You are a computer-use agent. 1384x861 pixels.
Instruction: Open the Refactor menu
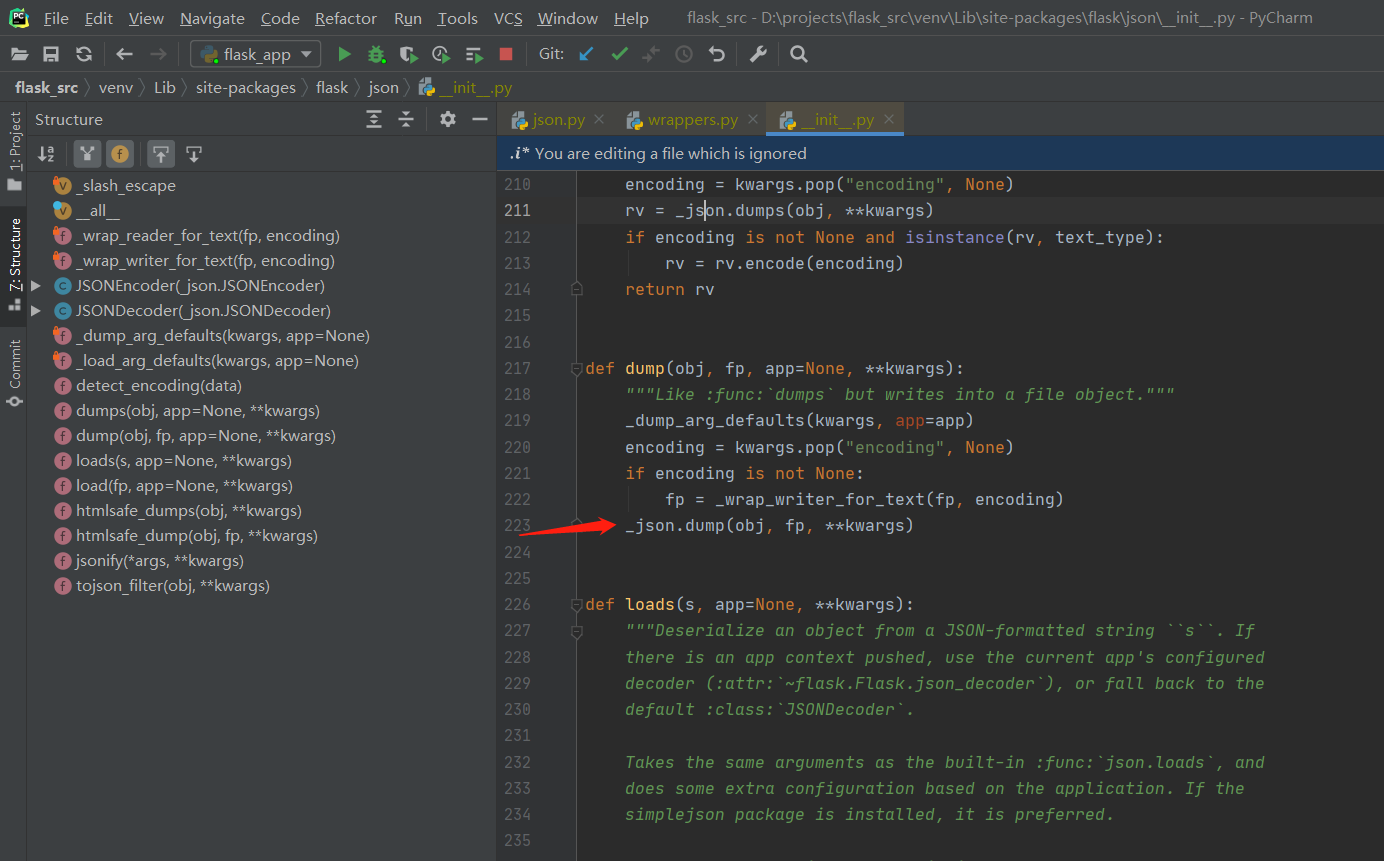[346, 18]
